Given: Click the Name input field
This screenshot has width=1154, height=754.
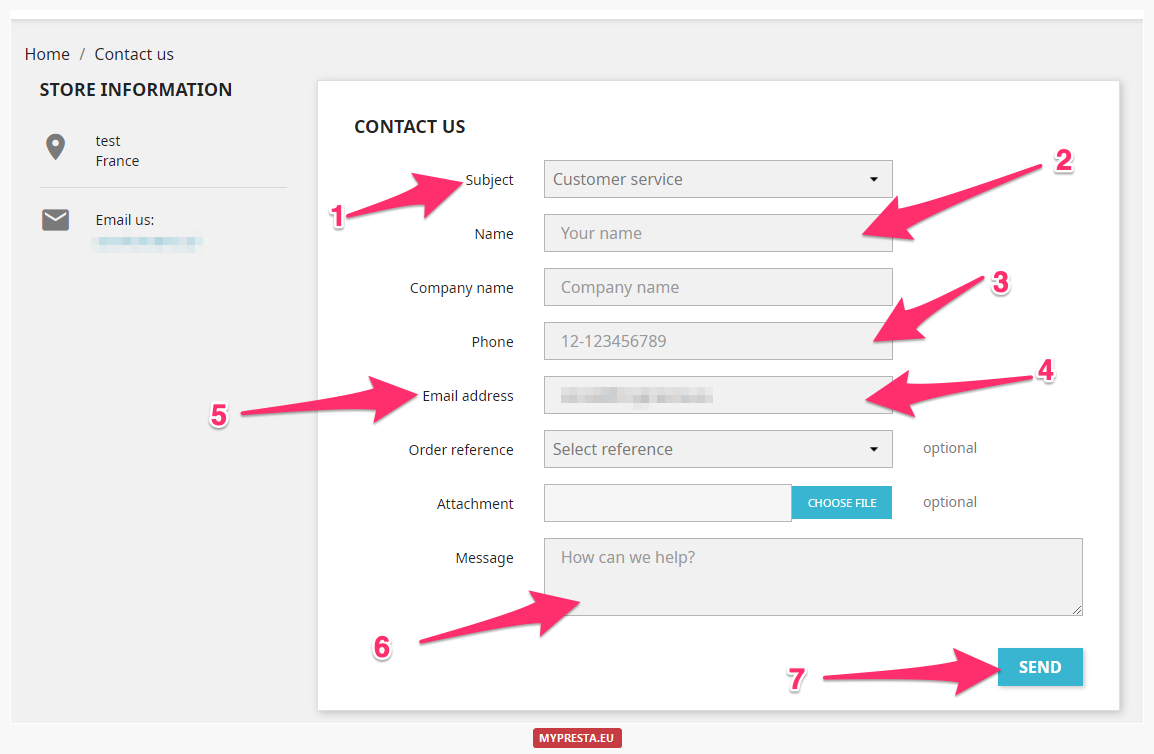Looking at the screenshot, I should 718,233.
